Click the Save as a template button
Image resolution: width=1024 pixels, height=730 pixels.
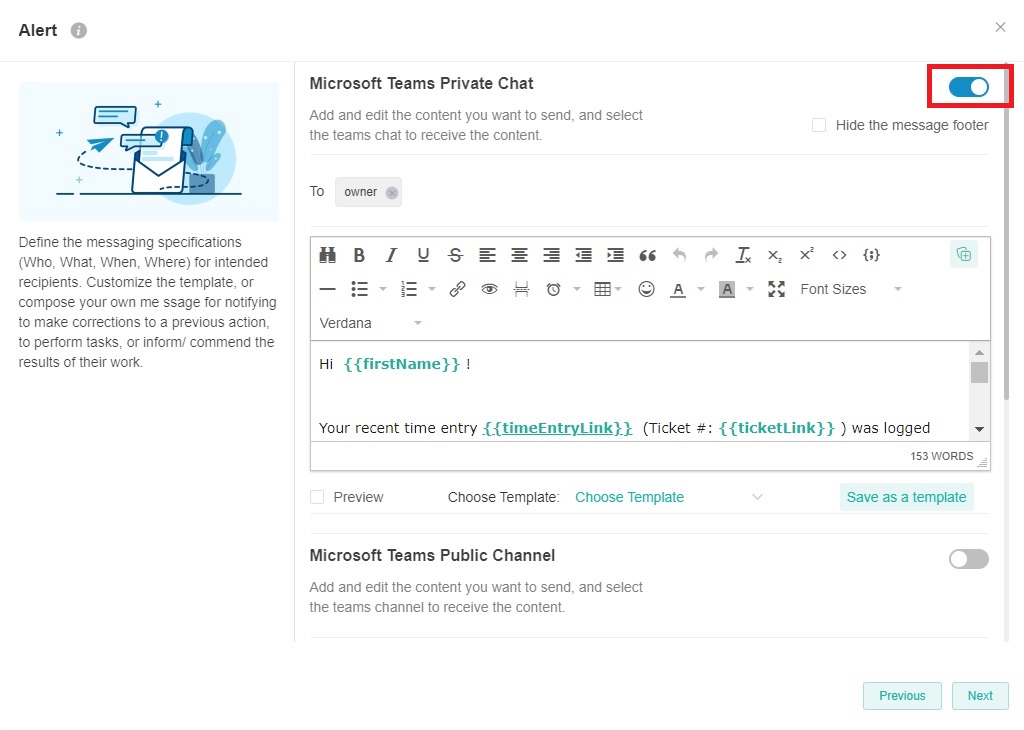click(906, 497)
